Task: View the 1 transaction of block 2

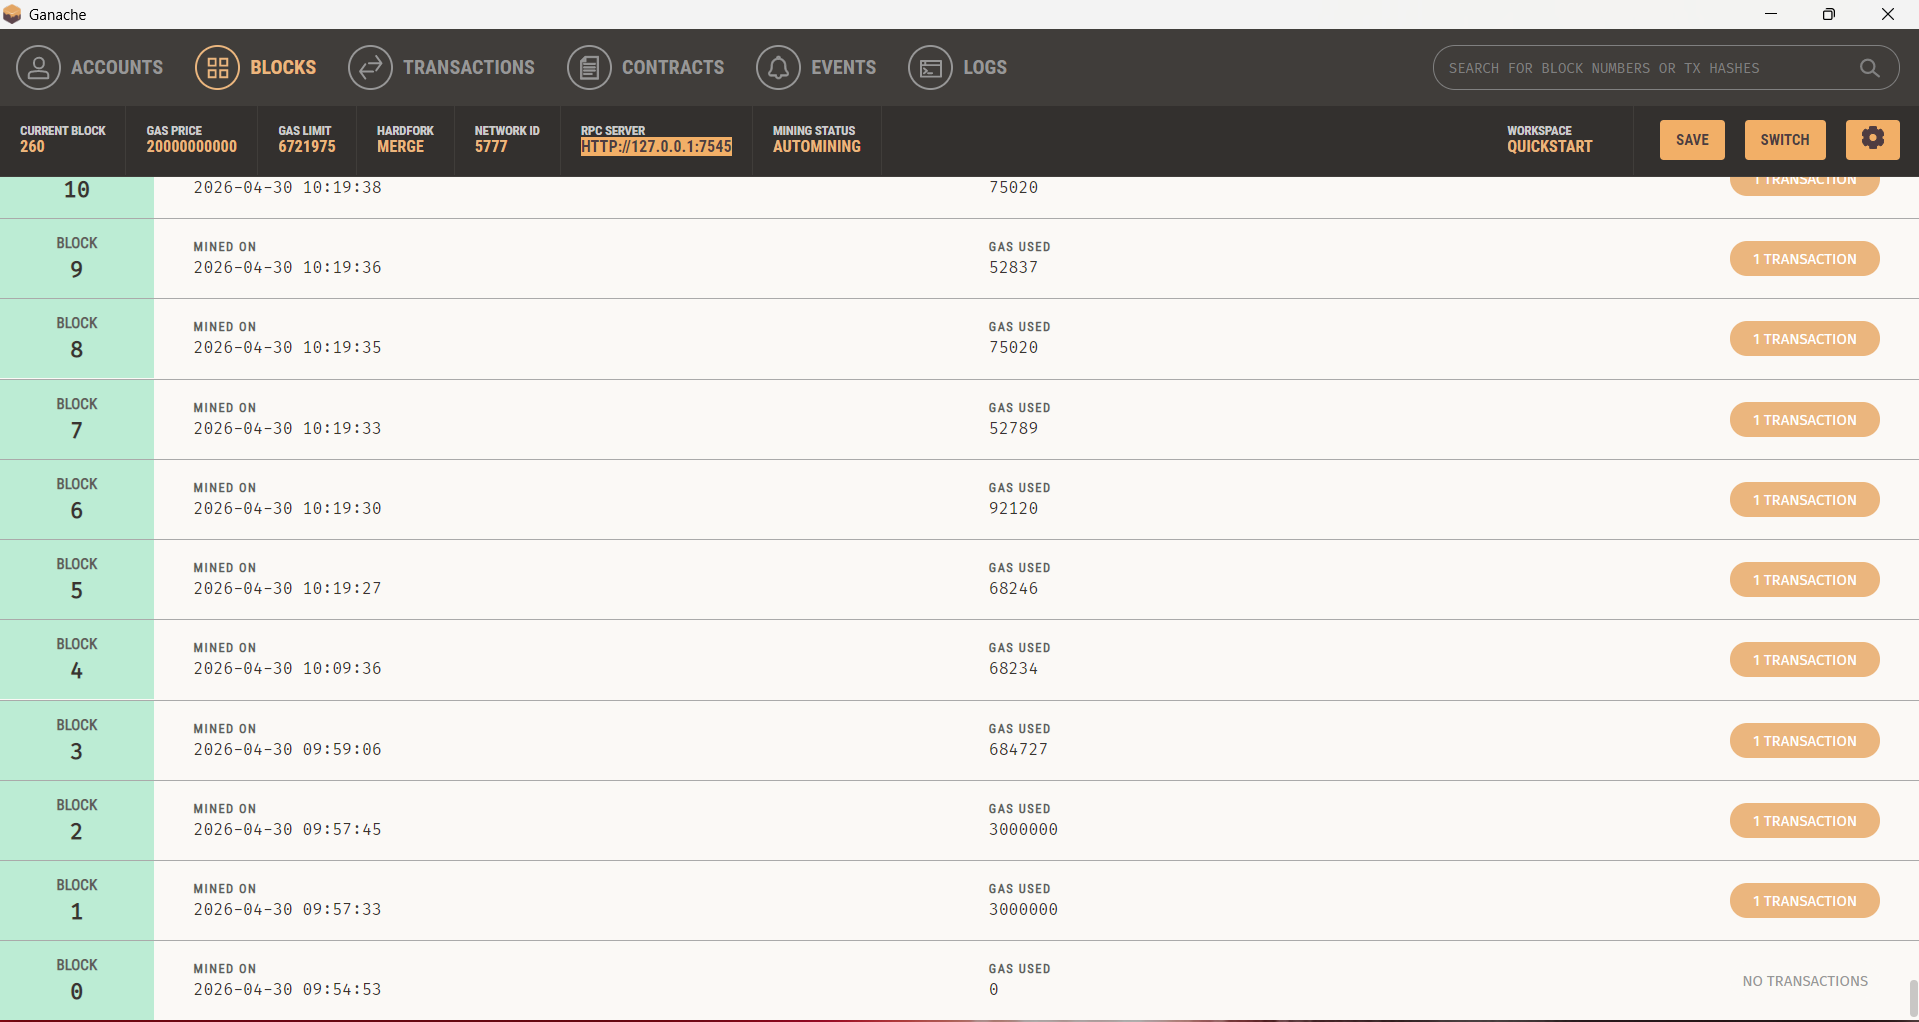Action: (x=1804, y=821)
